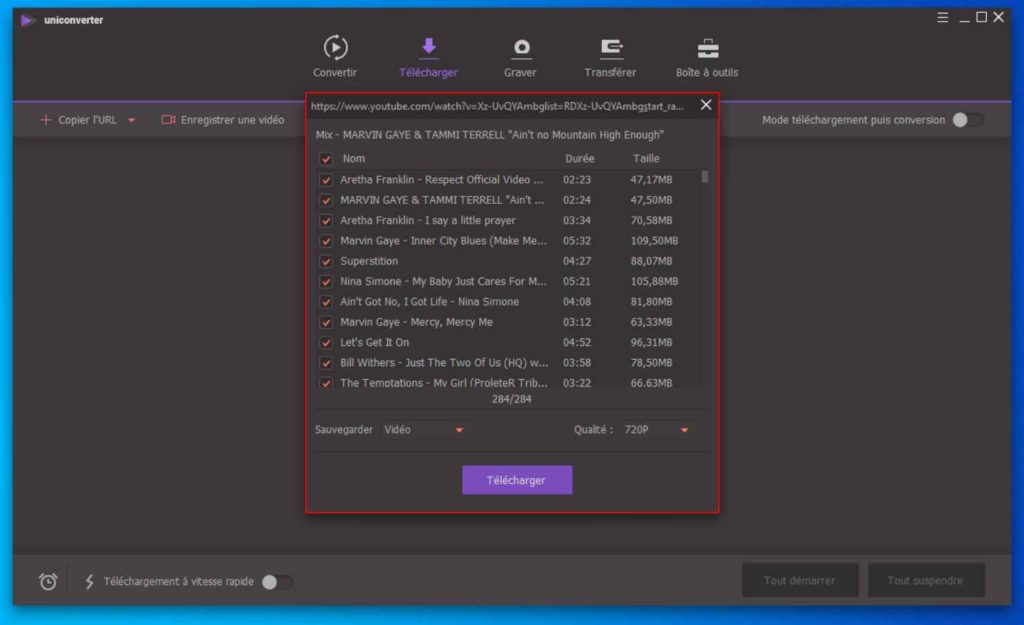Click the 63,33MB size value
This screenshot has height=625, width=1024.
pyautogui.click(x=651, y=322)
